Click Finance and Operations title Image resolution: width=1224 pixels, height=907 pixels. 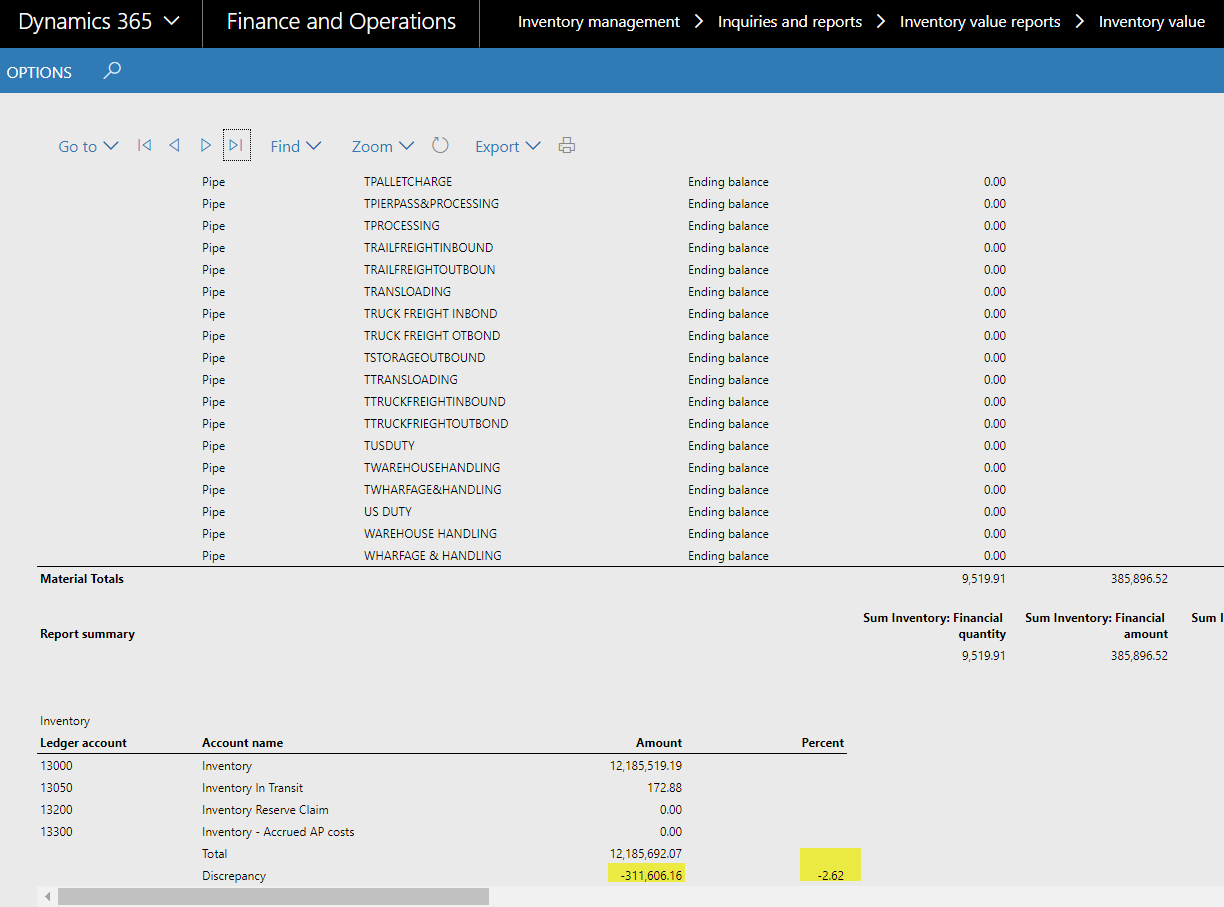pyautogui.click(x=341, y=22)
